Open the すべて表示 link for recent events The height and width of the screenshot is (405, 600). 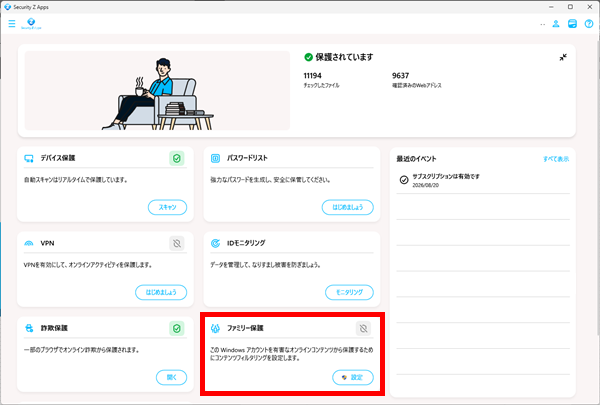click(556, 159)
